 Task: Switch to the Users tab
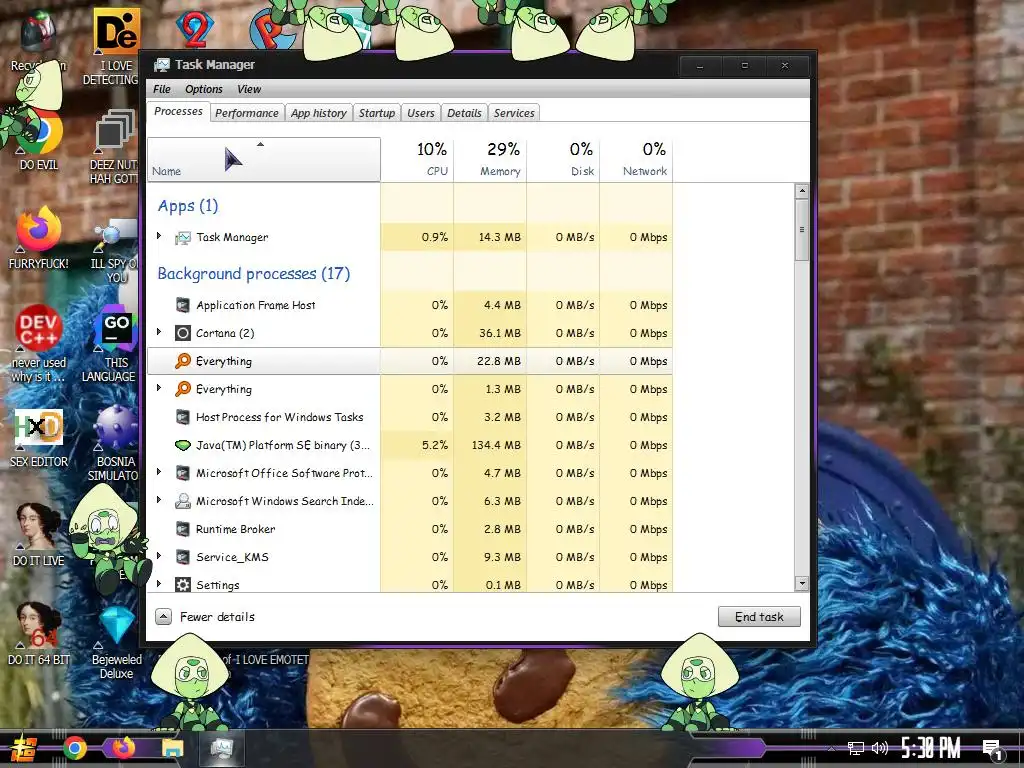tap(421, 113)
